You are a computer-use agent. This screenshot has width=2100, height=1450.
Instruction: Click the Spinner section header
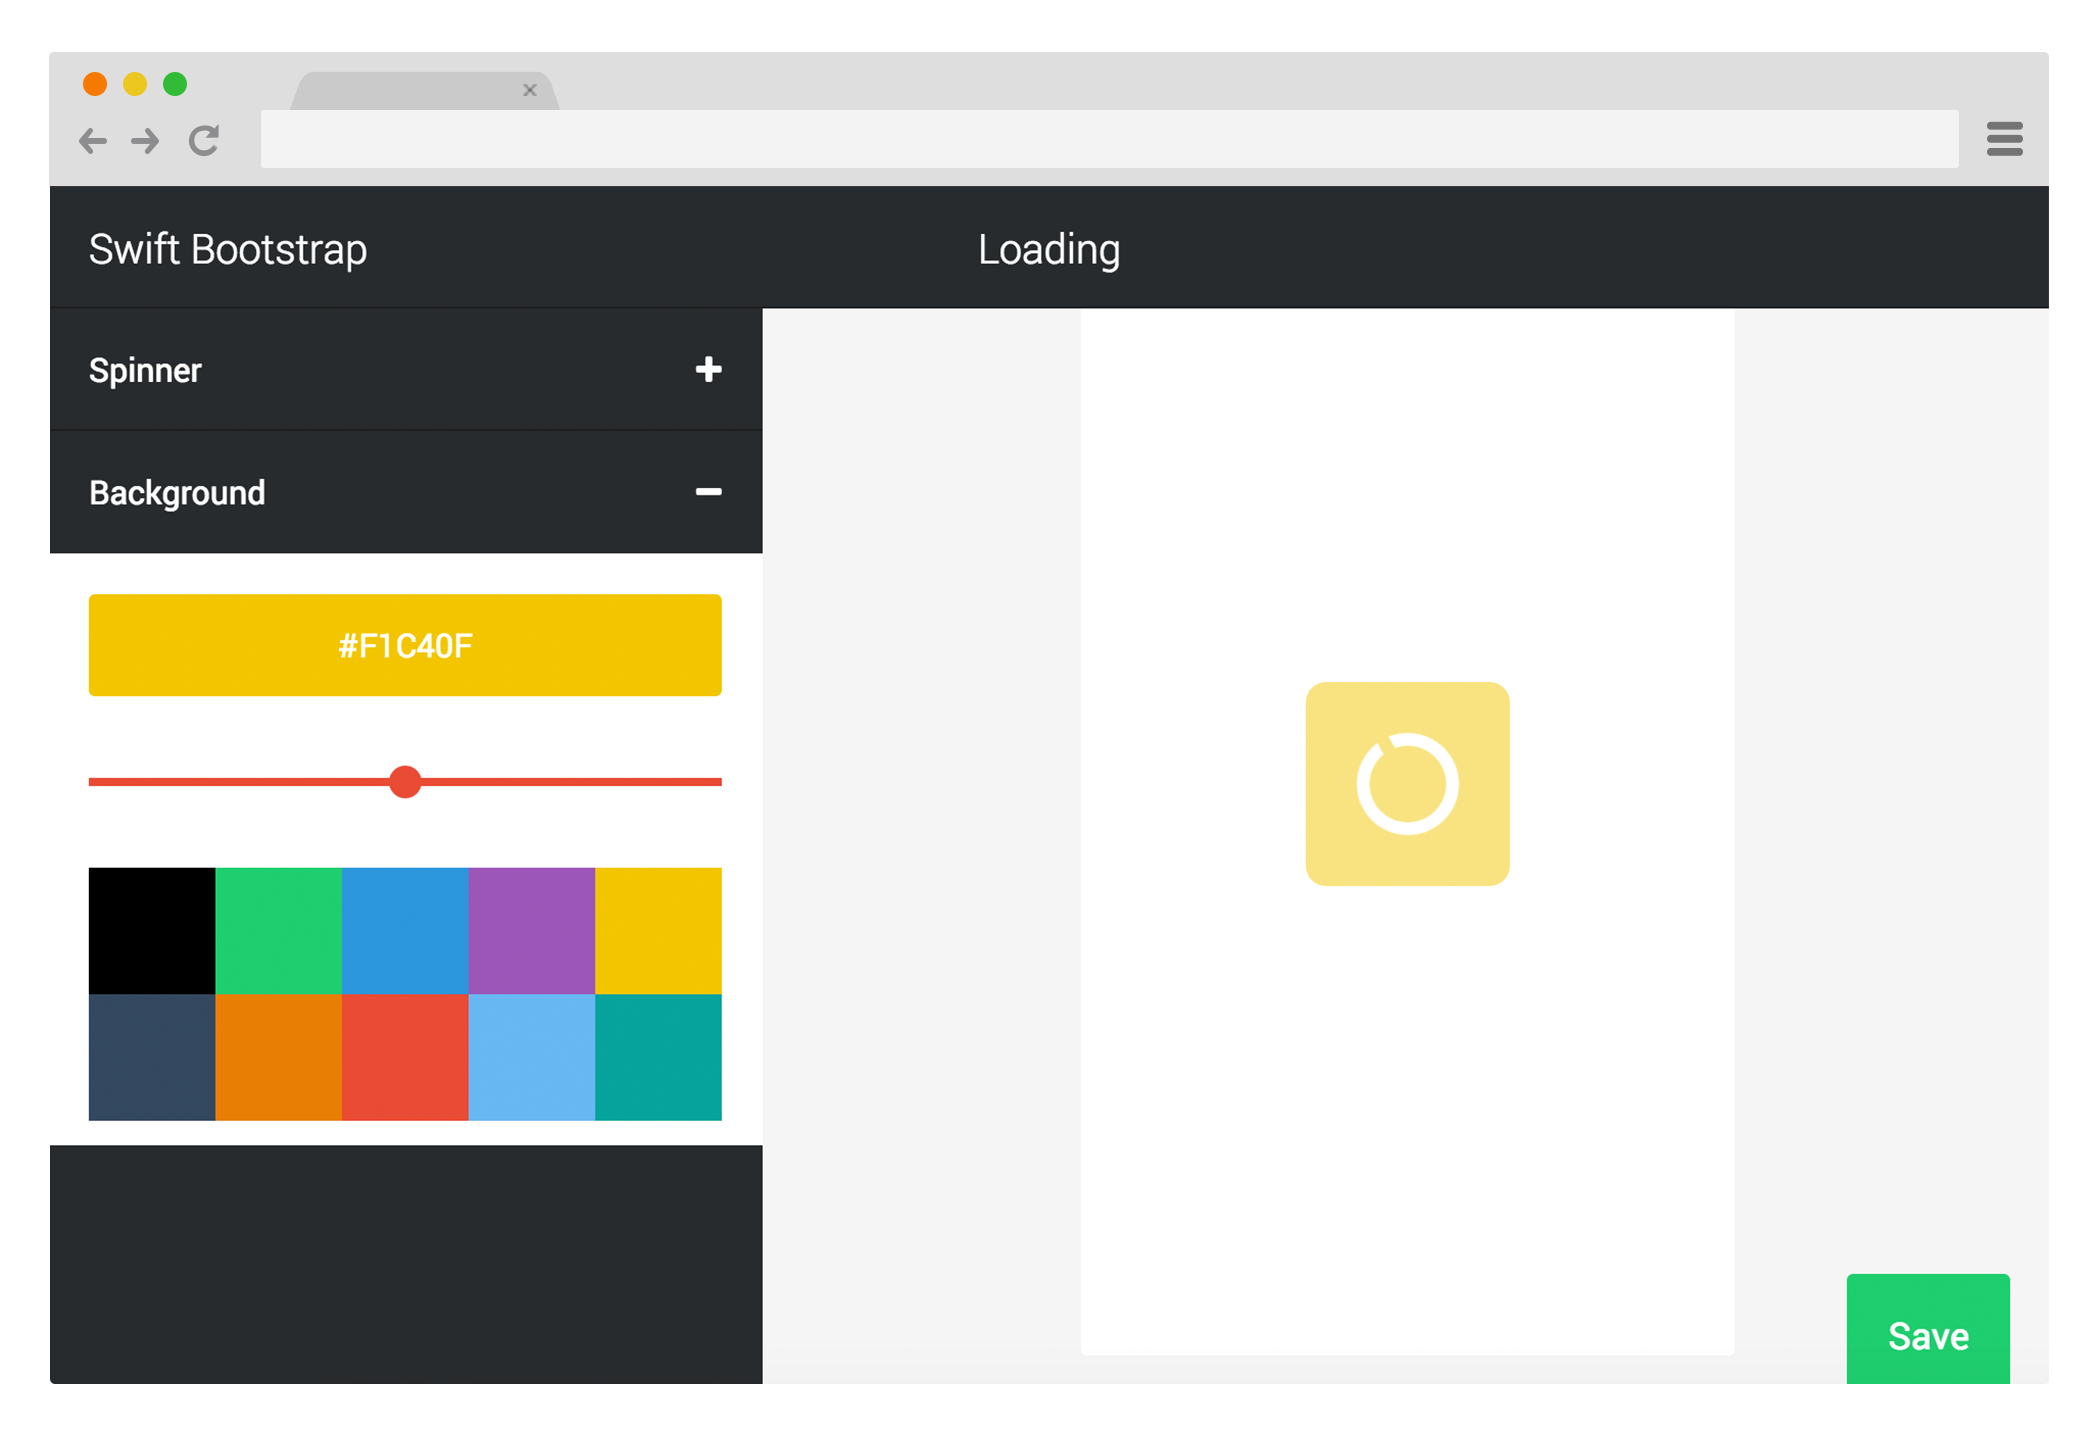pos(145,370)
